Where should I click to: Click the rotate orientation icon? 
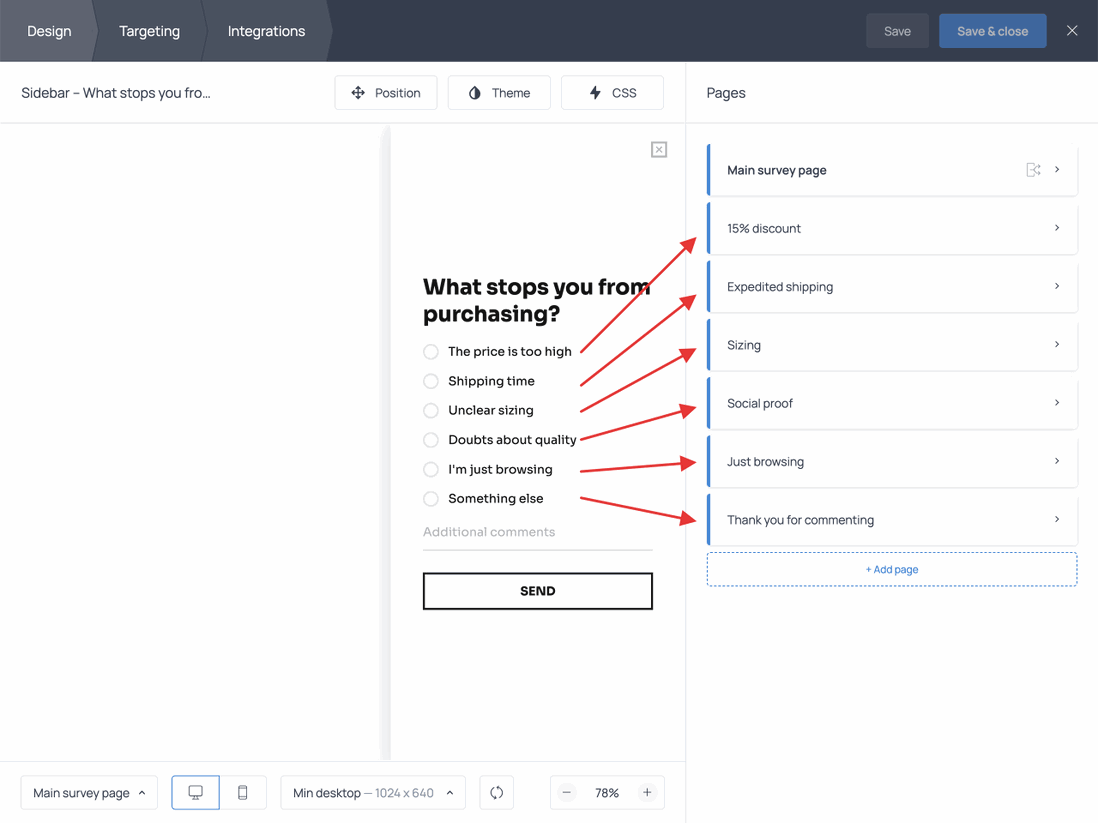click(x=496, y=792)
